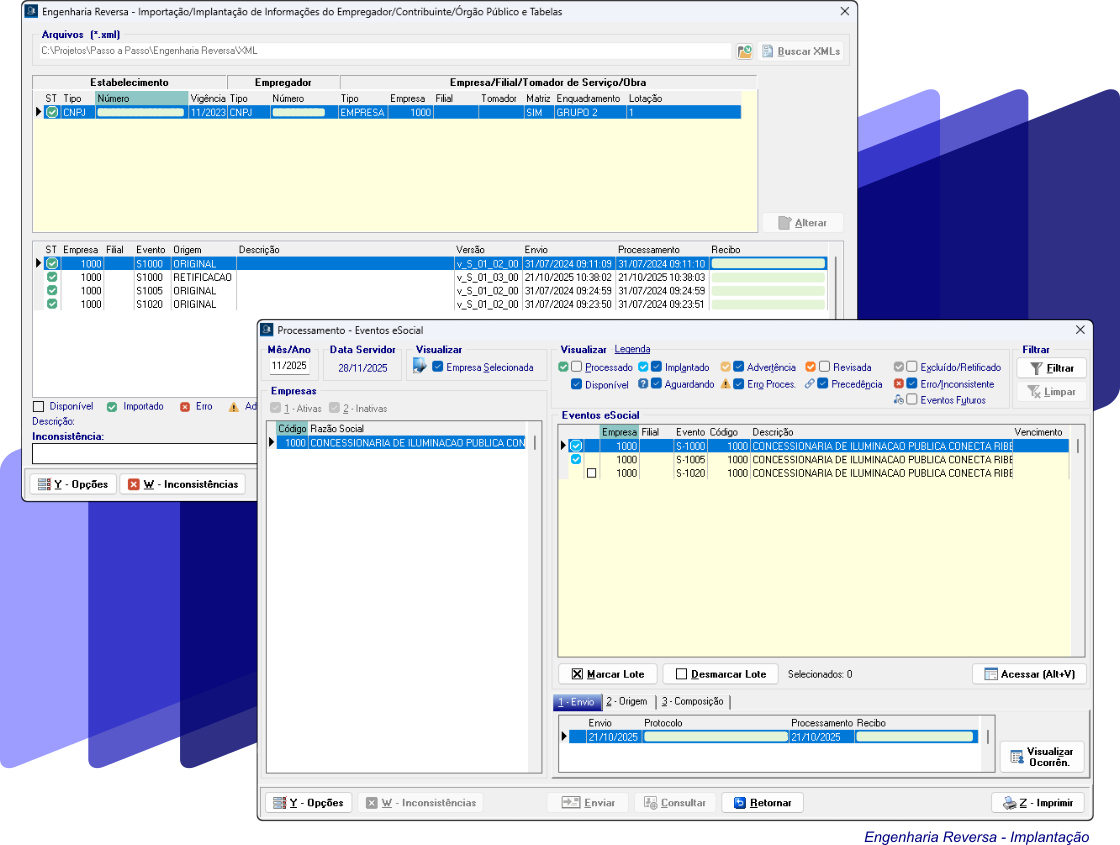Click Buscar XMLs button

800,51
